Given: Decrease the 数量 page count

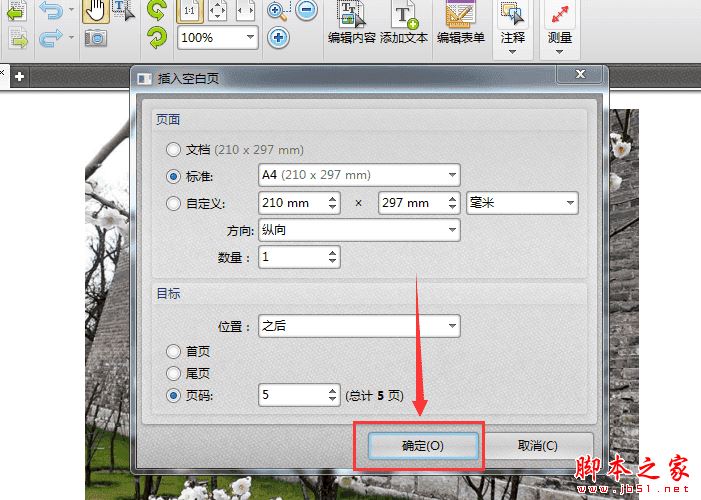Looking at the screenshot, I should click(332, 262).
